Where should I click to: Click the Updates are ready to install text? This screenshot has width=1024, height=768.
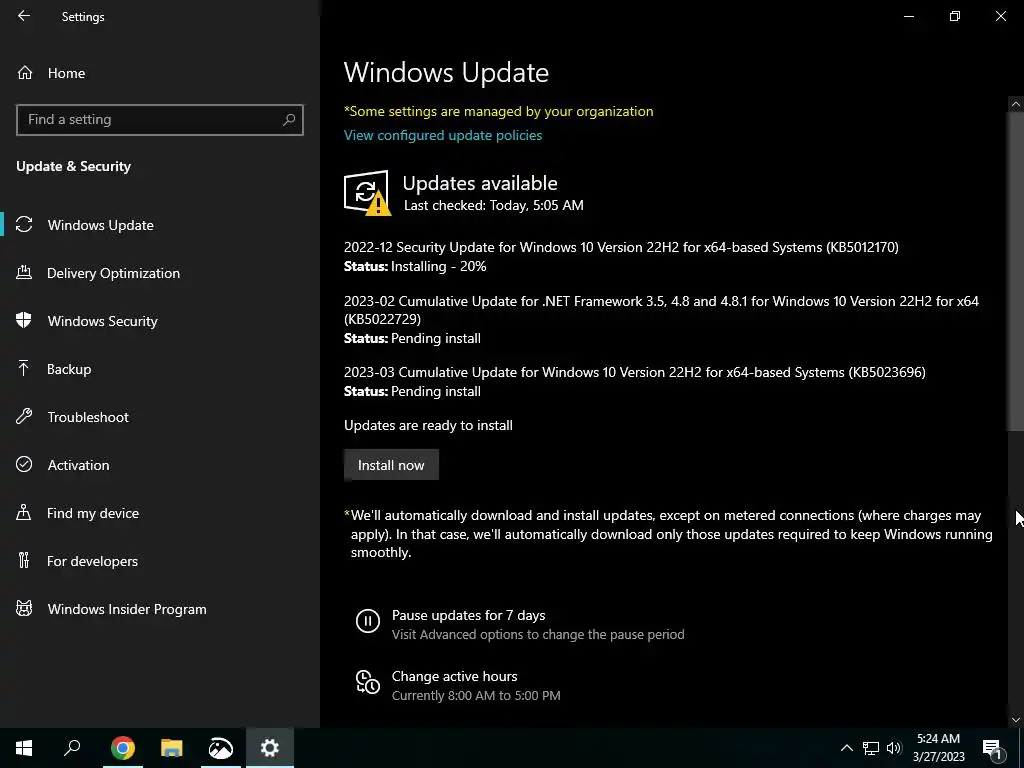[428, 425]
